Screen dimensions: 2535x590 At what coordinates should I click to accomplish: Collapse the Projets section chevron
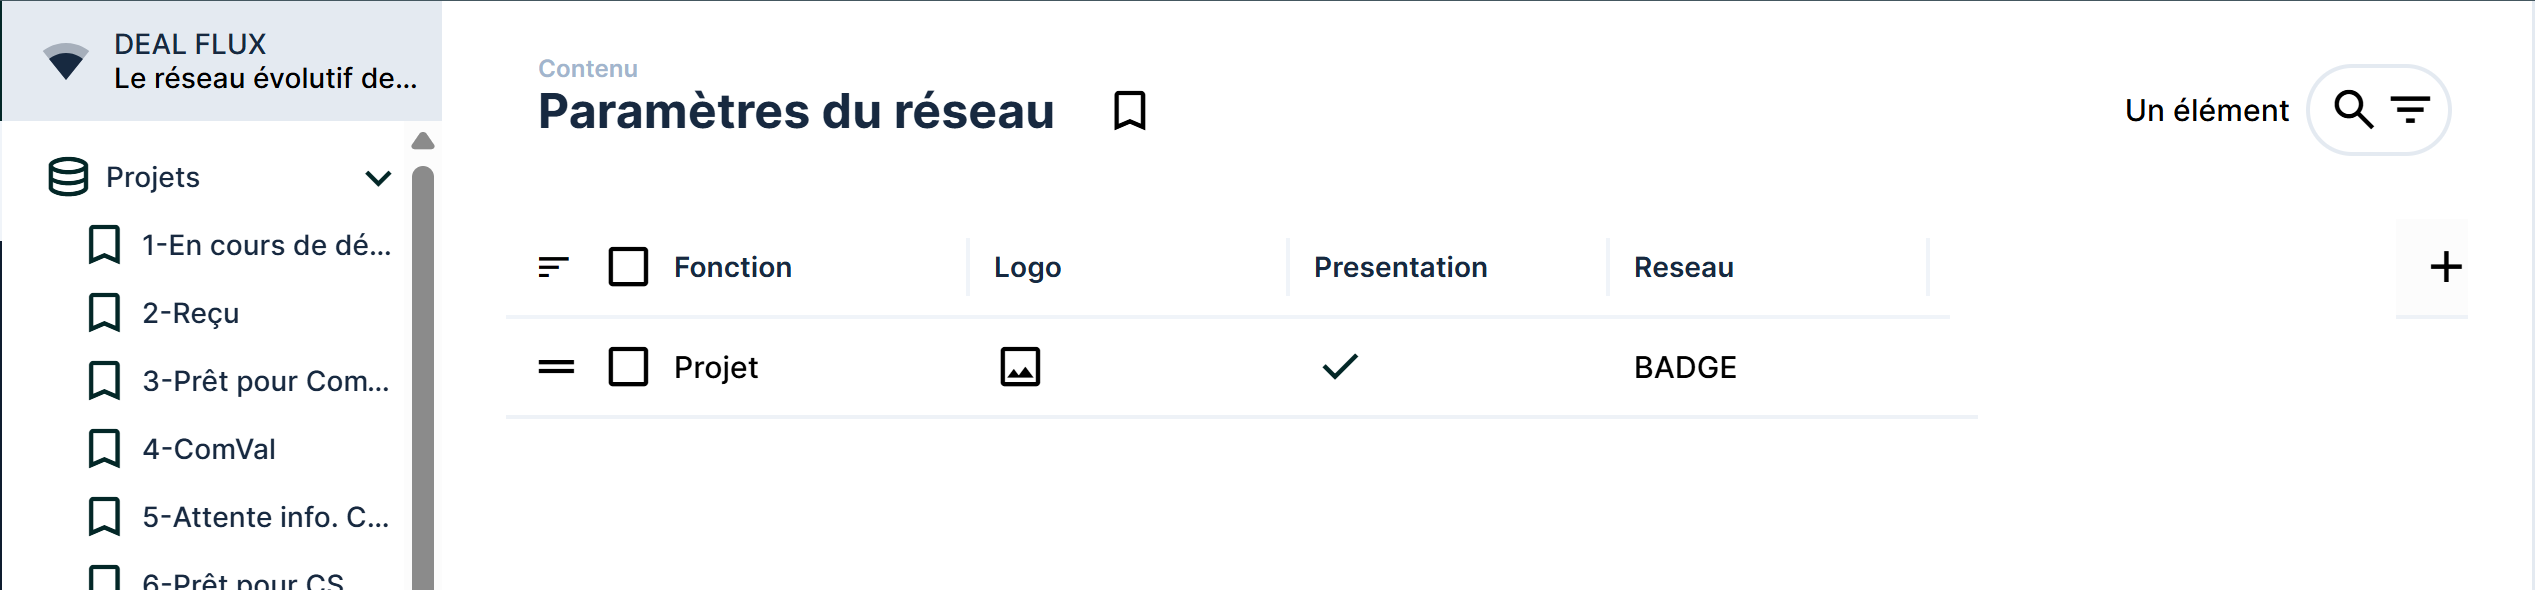[378, 178]
